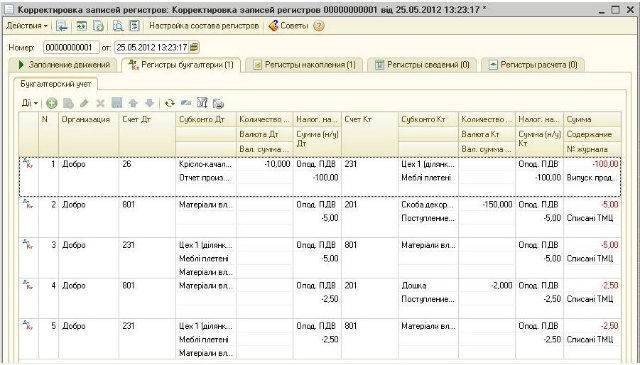Click the Дт/Кт entry icon in row 4
Viewport: 640px width, 365px height.
pos(29,285)
